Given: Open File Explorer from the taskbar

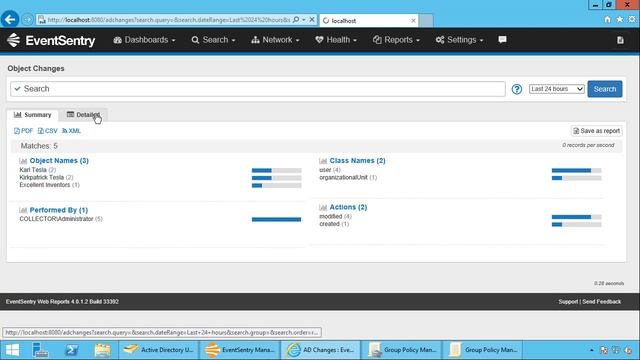Looking at the screenshot, I should (x=102, y=350).
